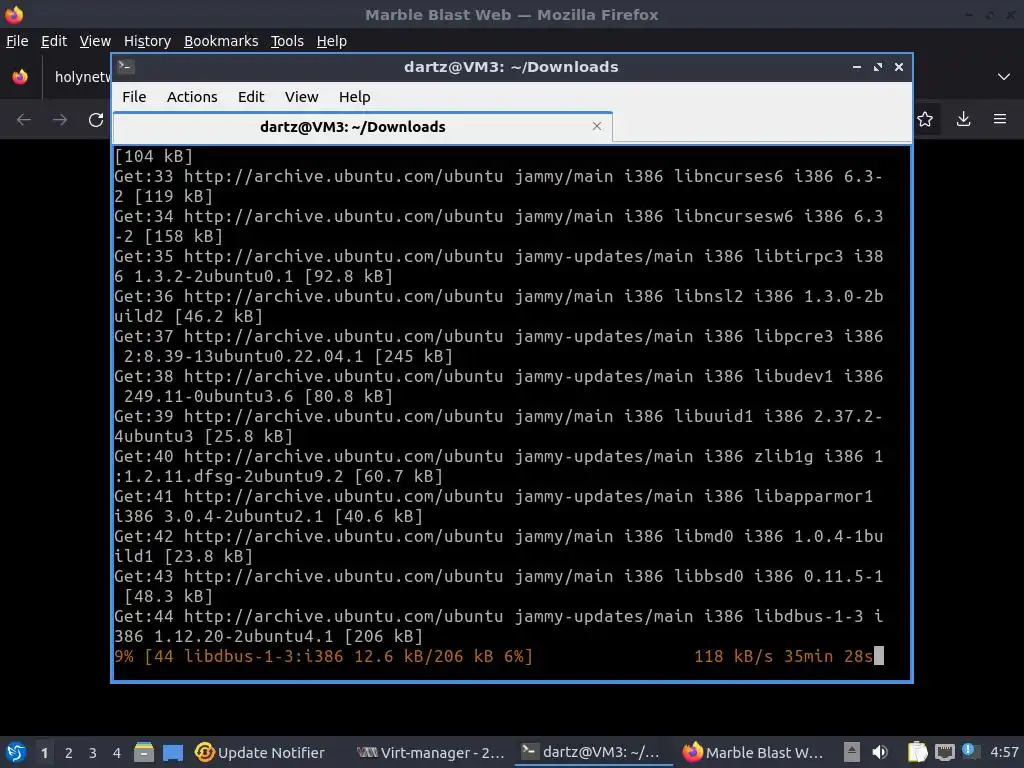Screen dimensions: 1024x768
Task: Open Firefox Help menu
Action: tap(331, 40)
